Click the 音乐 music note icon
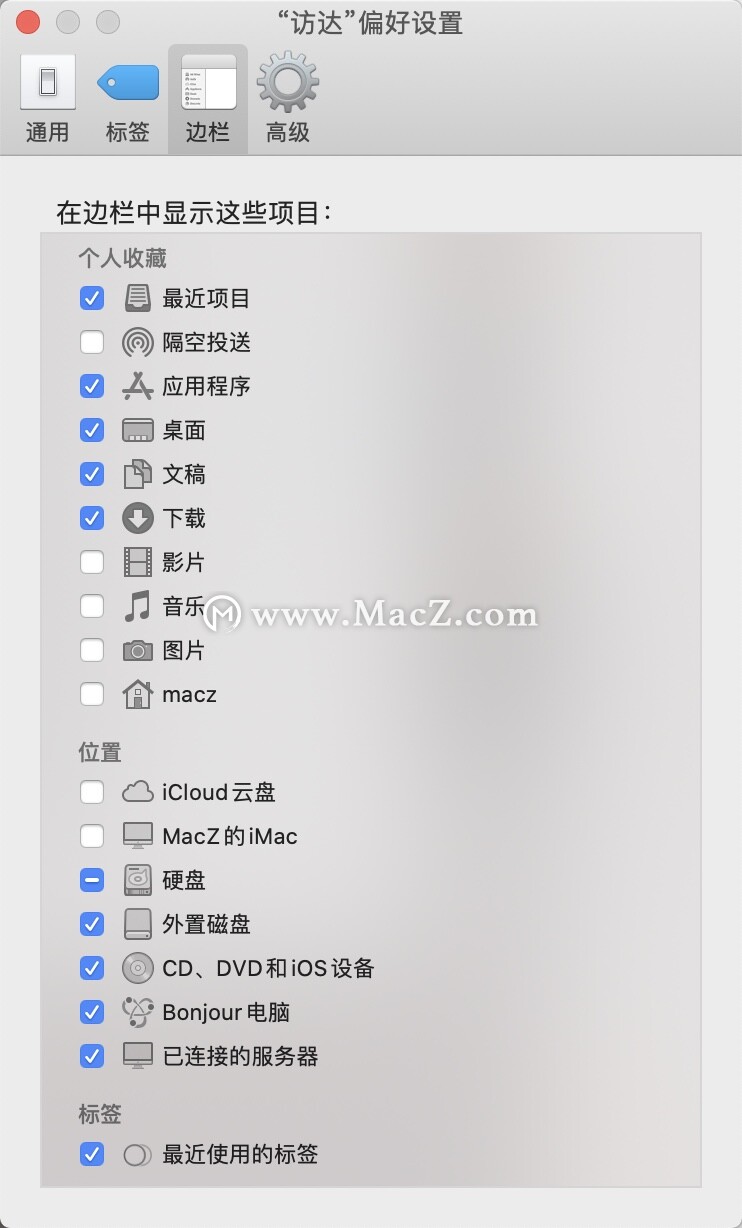Viewport: 742px width, 1228px height. [x=138, y=606]
